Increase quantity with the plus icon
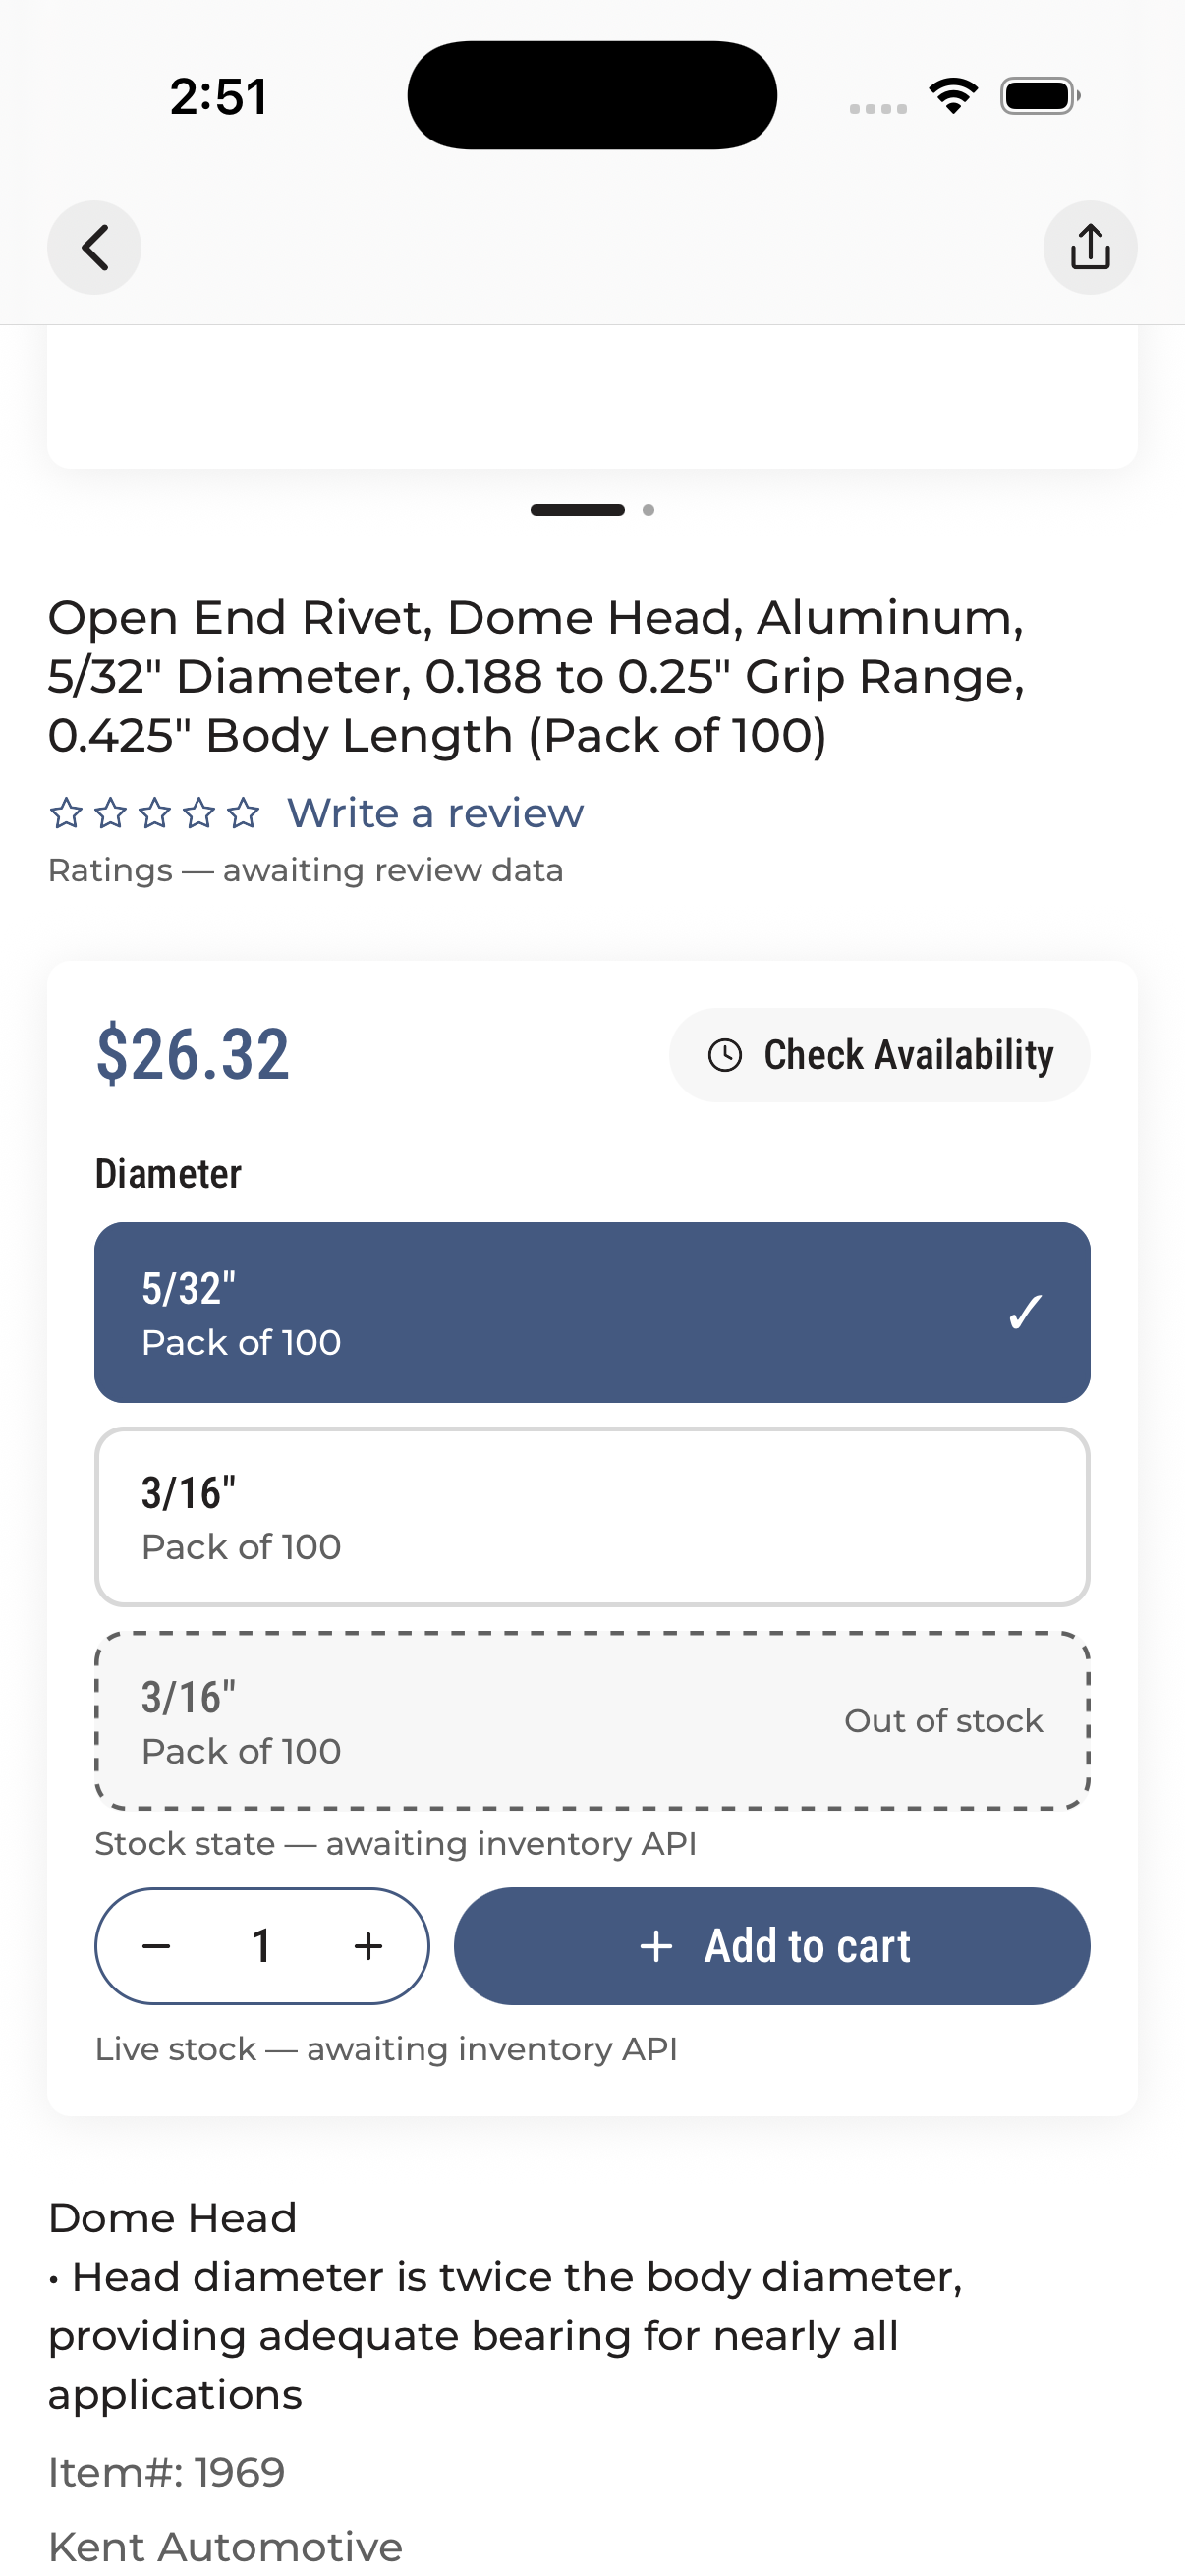Viewport: 1185px width, 2576px height. 368,1946
